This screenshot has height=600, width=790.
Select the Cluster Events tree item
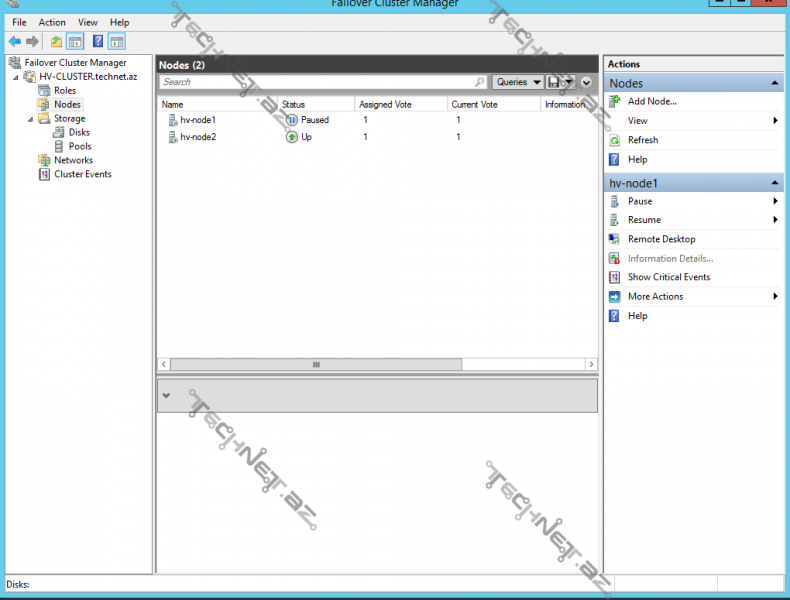point(82,174)
